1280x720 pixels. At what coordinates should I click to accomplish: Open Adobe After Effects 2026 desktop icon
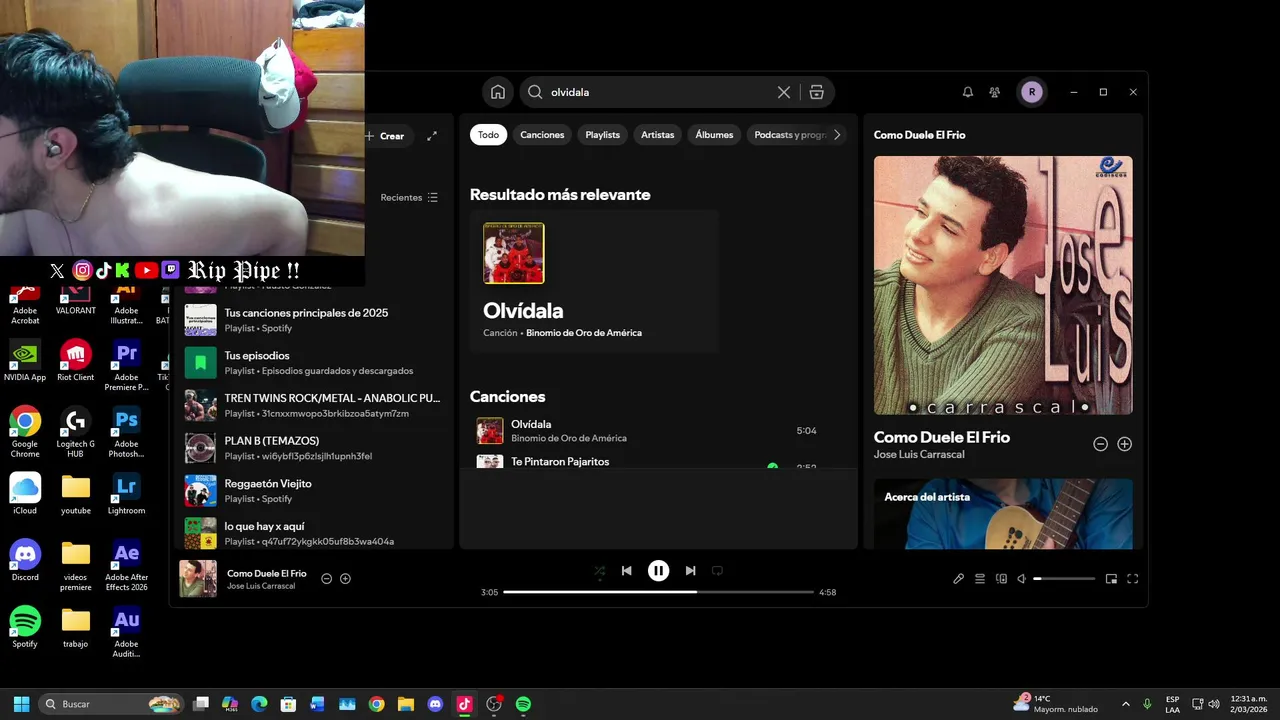[127, 565]
